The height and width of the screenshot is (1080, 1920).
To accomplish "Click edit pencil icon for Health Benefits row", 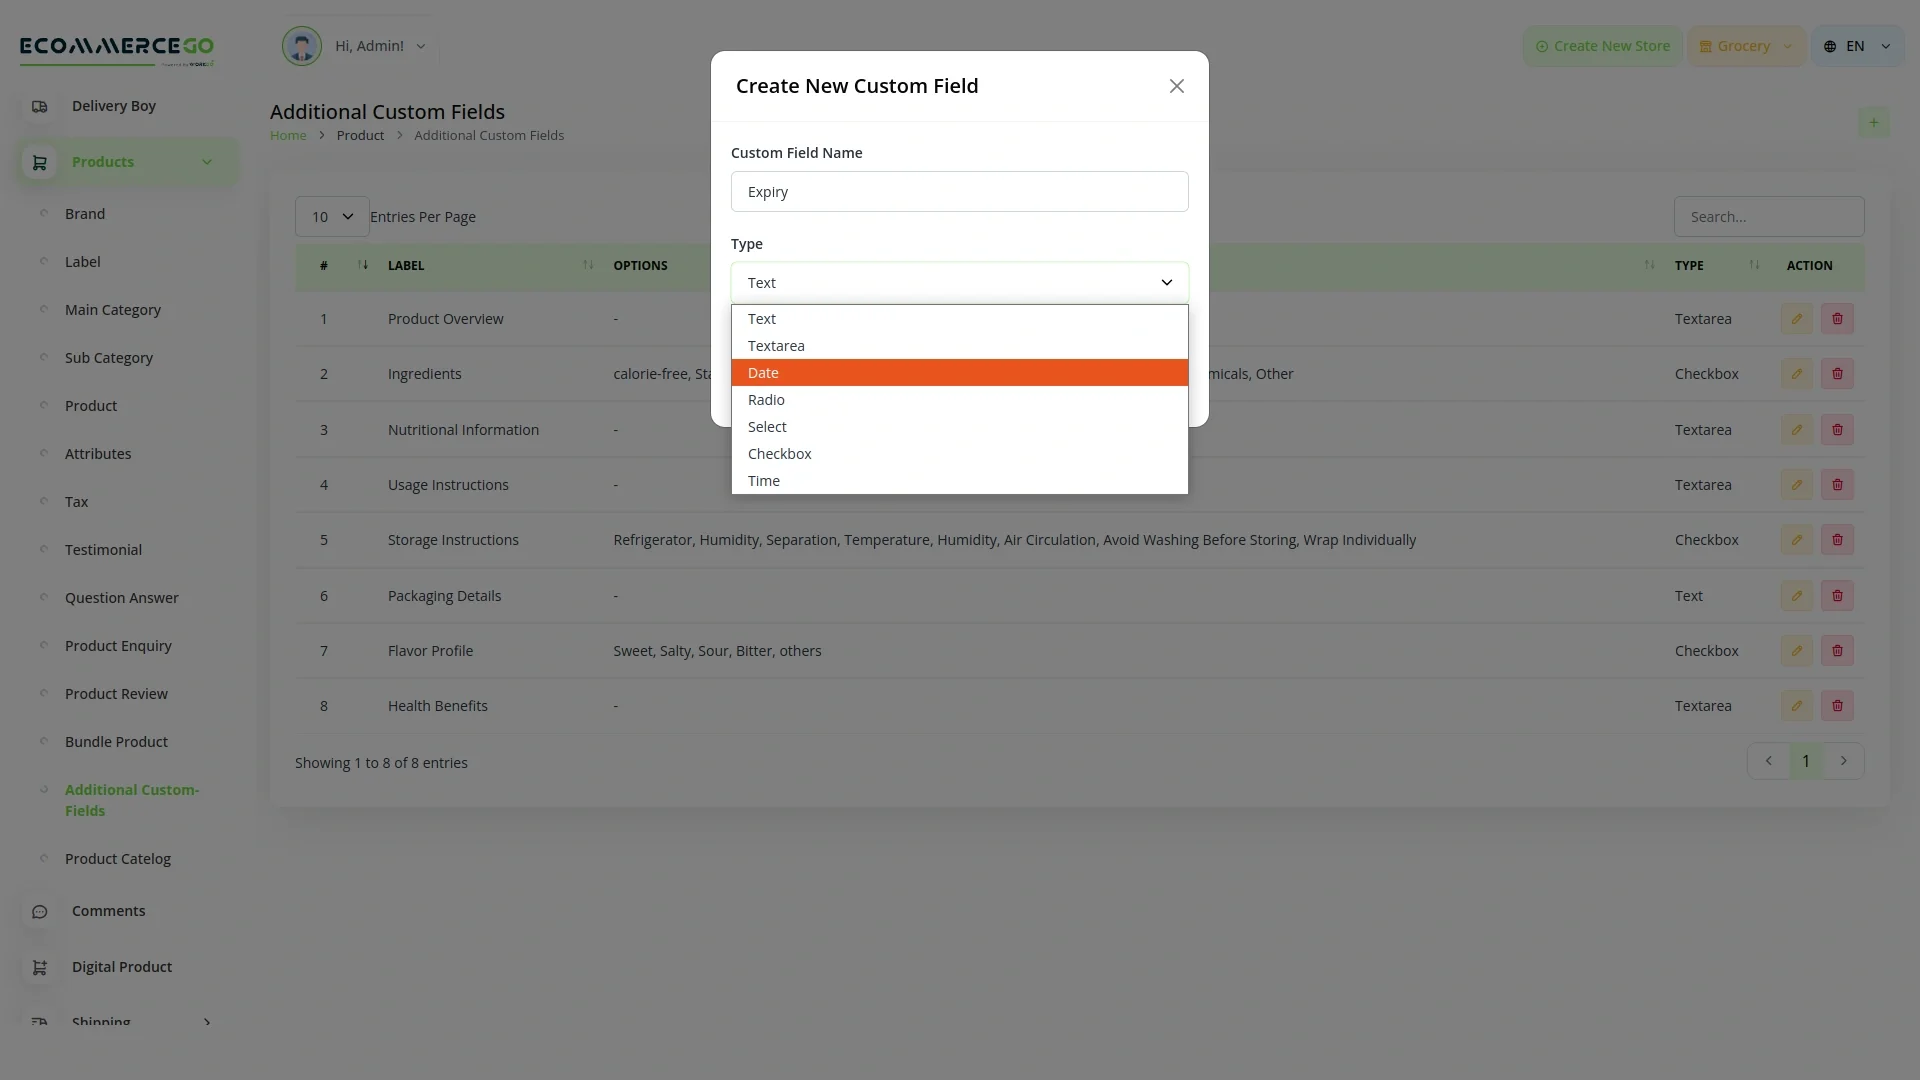I will [1797, 706].
